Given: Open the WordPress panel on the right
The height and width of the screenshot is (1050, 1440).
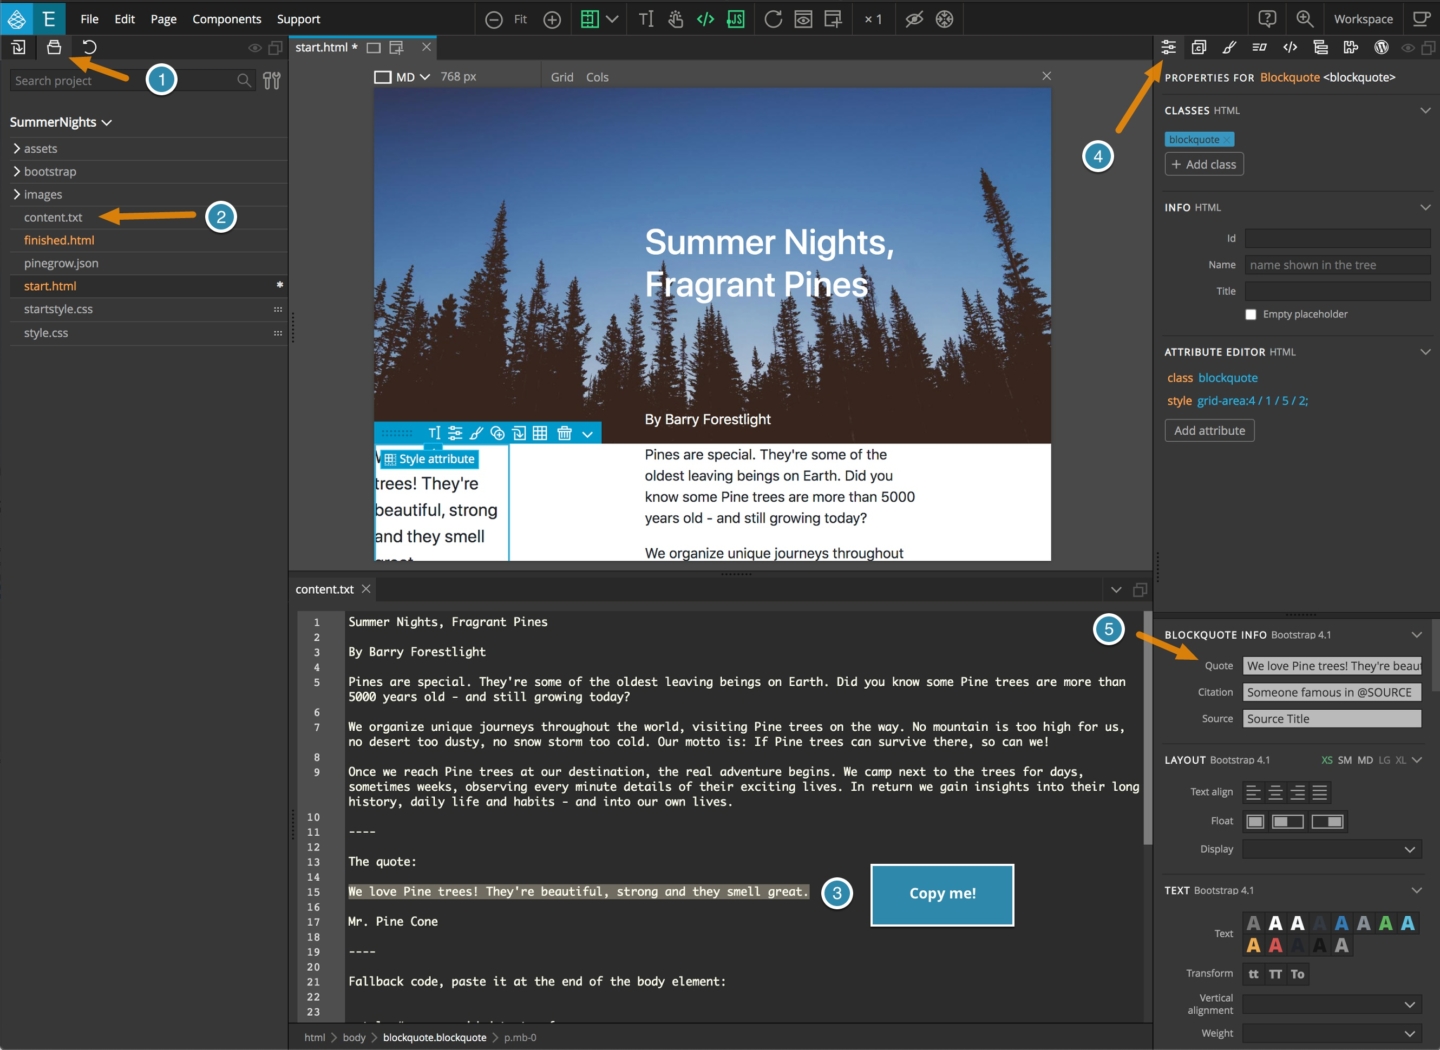Looking at the screenshot, I should coord(1381,47).
